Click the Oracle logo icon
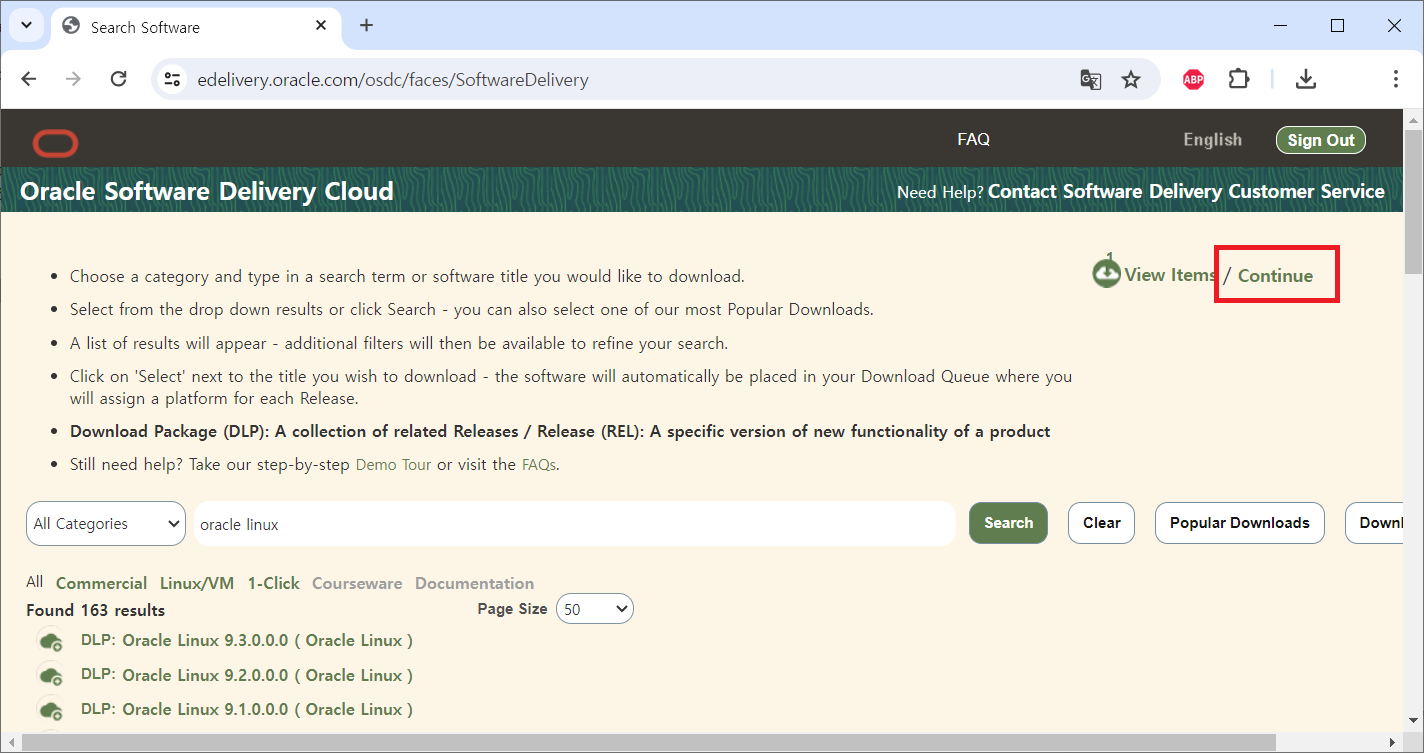Screen dimensions: 1424x753 coord(55,143)
